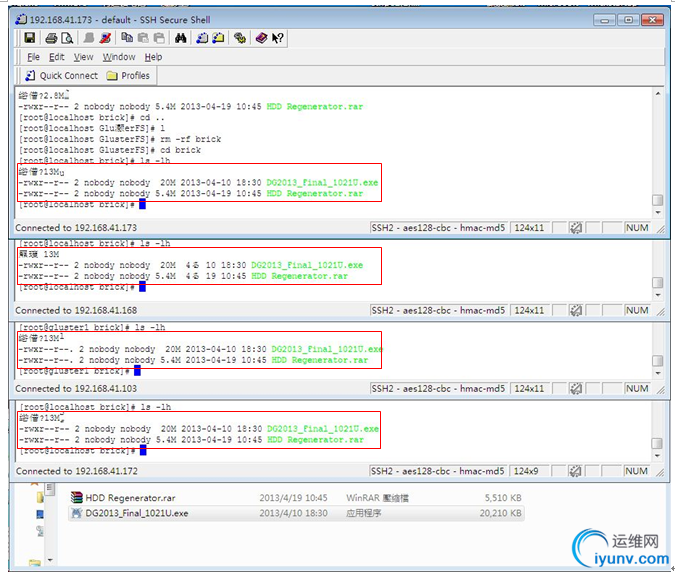Click the status bar icon in 192.168.41.168 window
Viewport: 675px width, 575px height.
tap(577, 310)
